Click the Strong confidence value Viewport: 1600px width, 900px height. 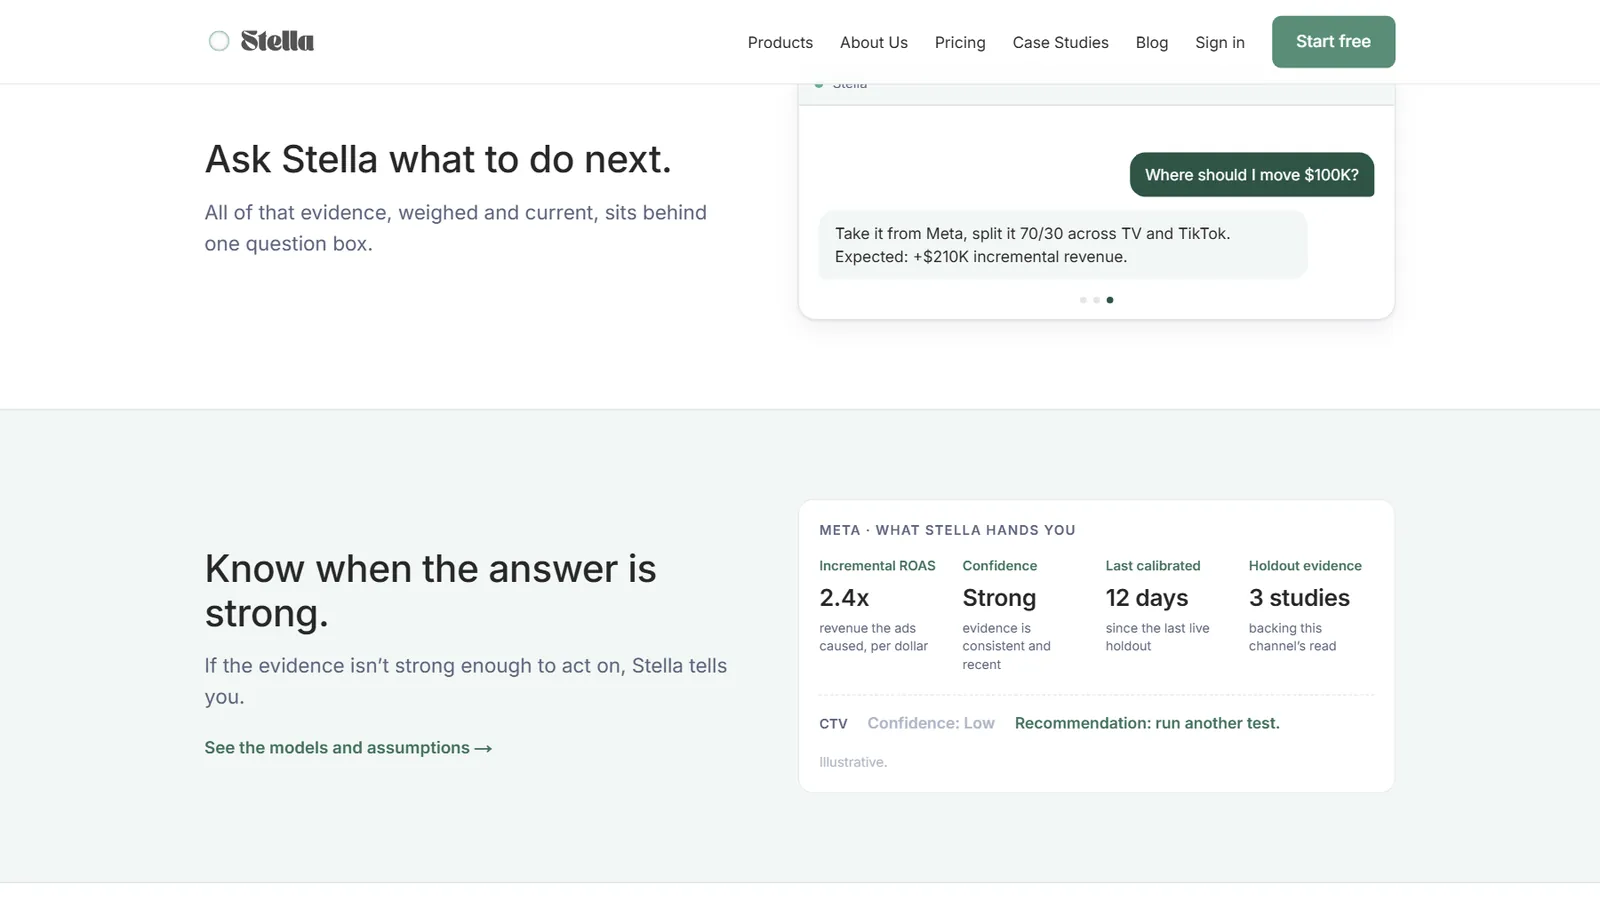[999, 598]
